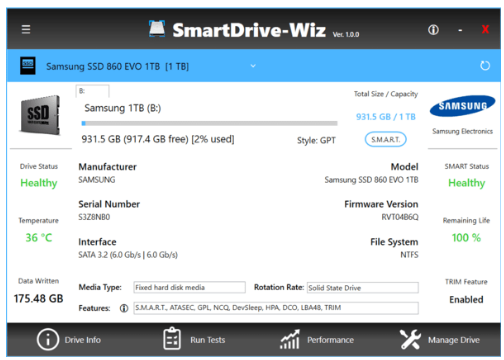Click the SAMSUNG manufacturer value
504x360 pixels.
click(97, 180)
